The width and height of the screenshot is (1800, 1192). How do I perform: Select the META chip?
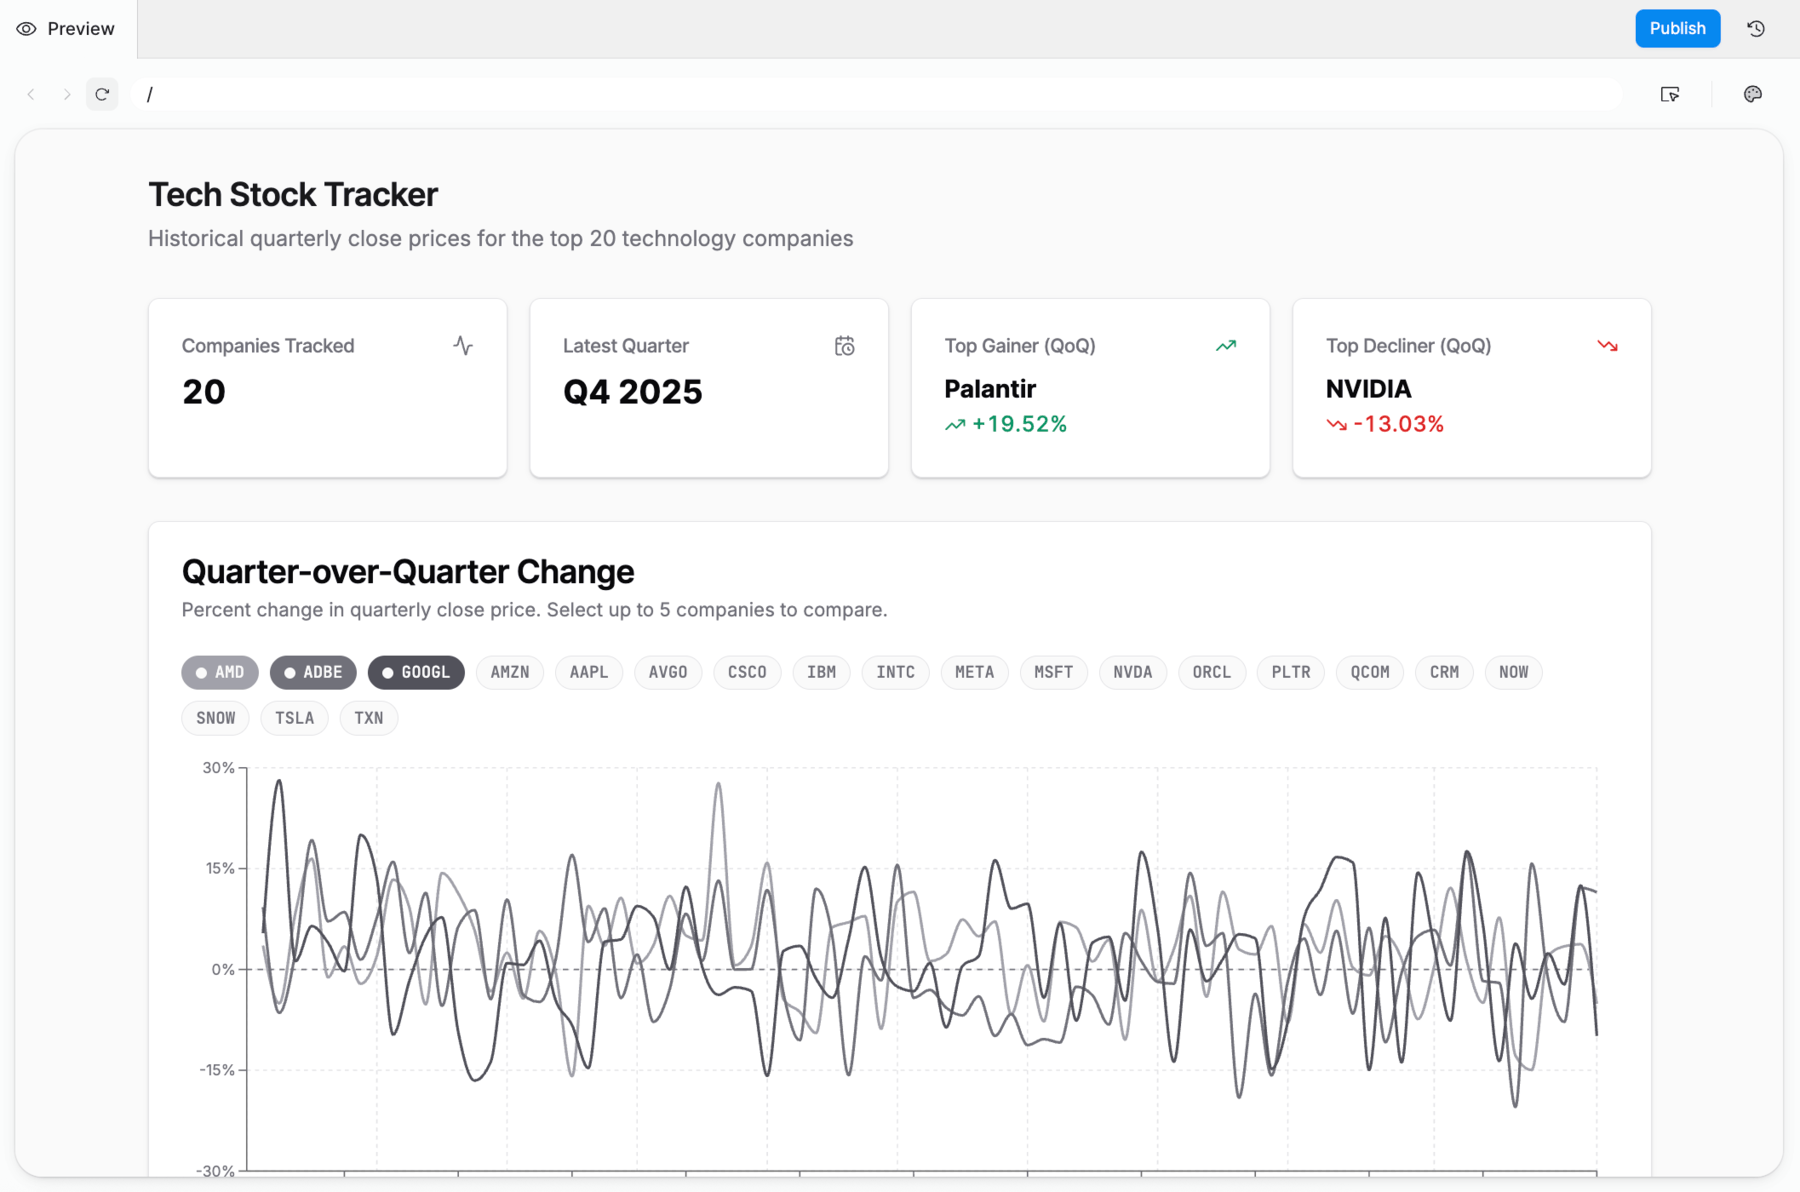(x=975, y=673)
